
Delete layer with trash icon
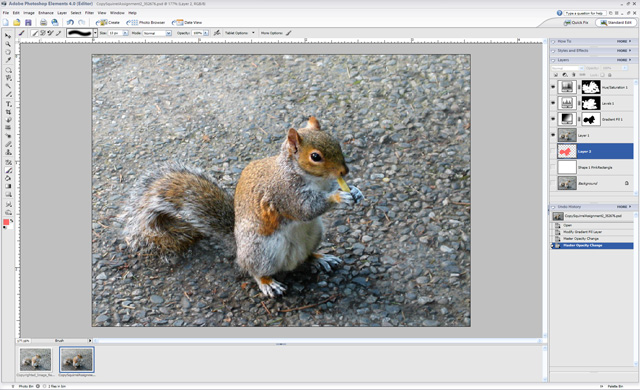click(573, 75)
